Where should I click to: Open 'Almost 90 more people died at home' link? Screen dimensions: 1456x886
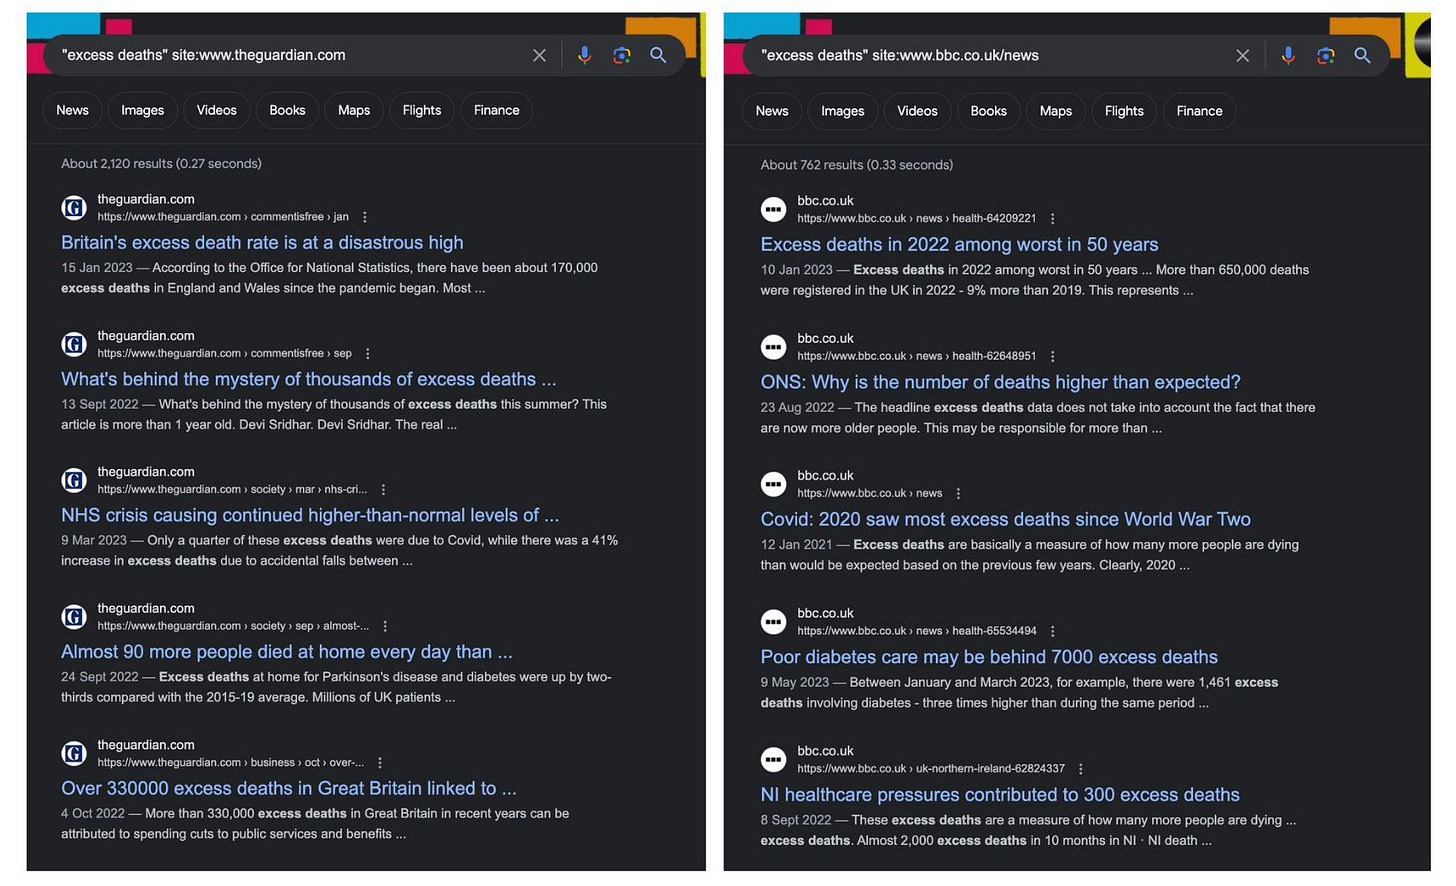coord(286,652)
